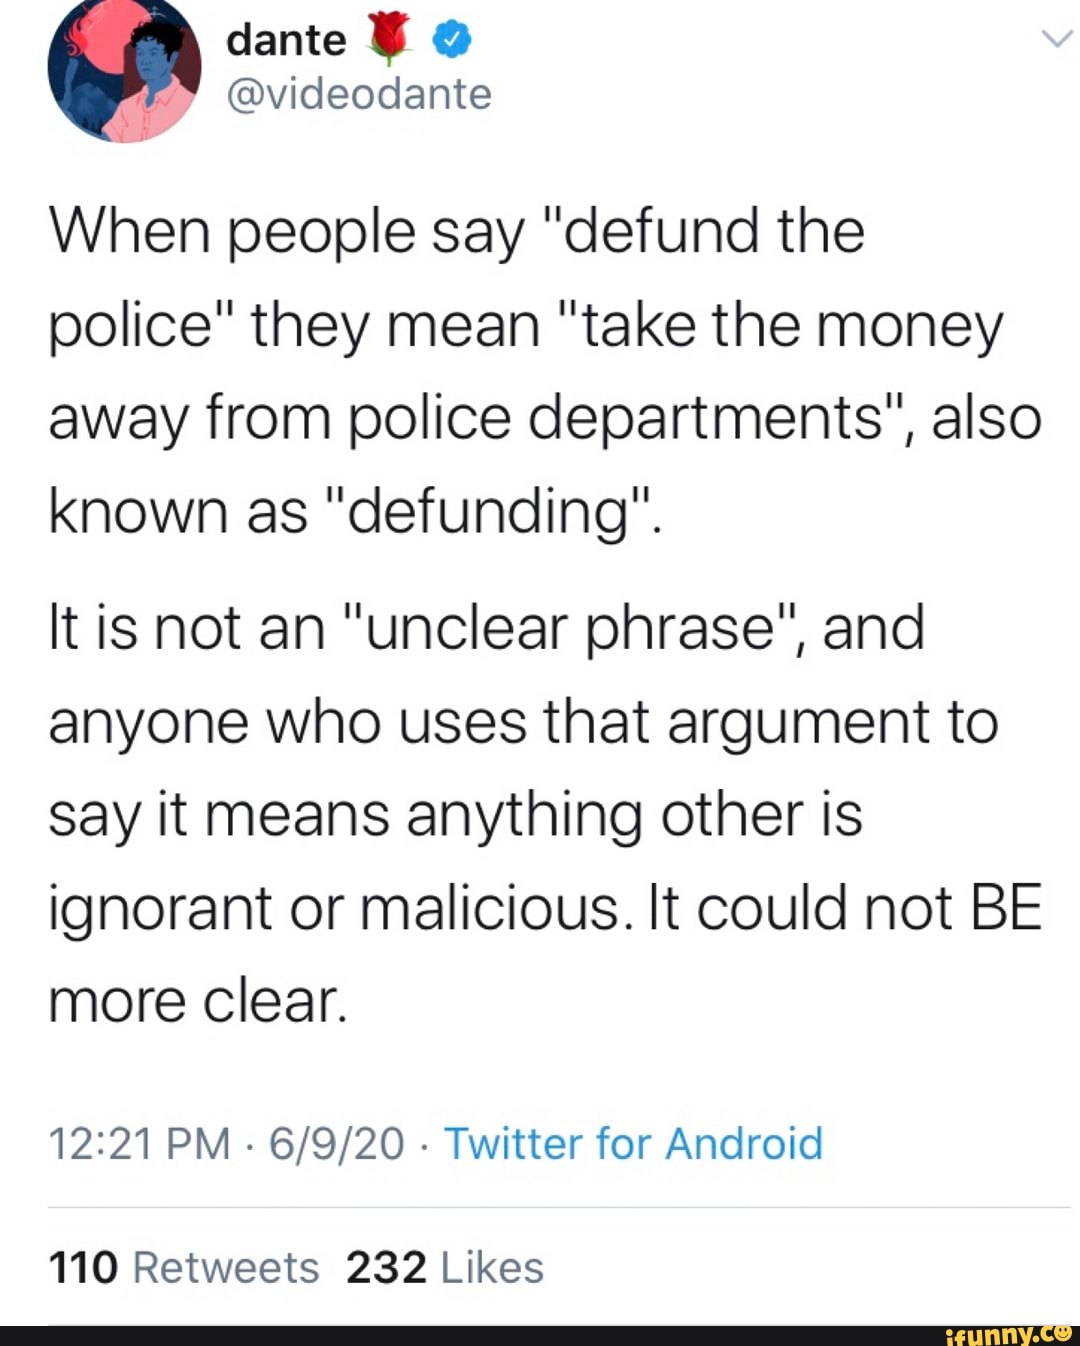Open the Twitter for Android link
This screenshot has width=1080, height=1346.
tap(633, 1144)
